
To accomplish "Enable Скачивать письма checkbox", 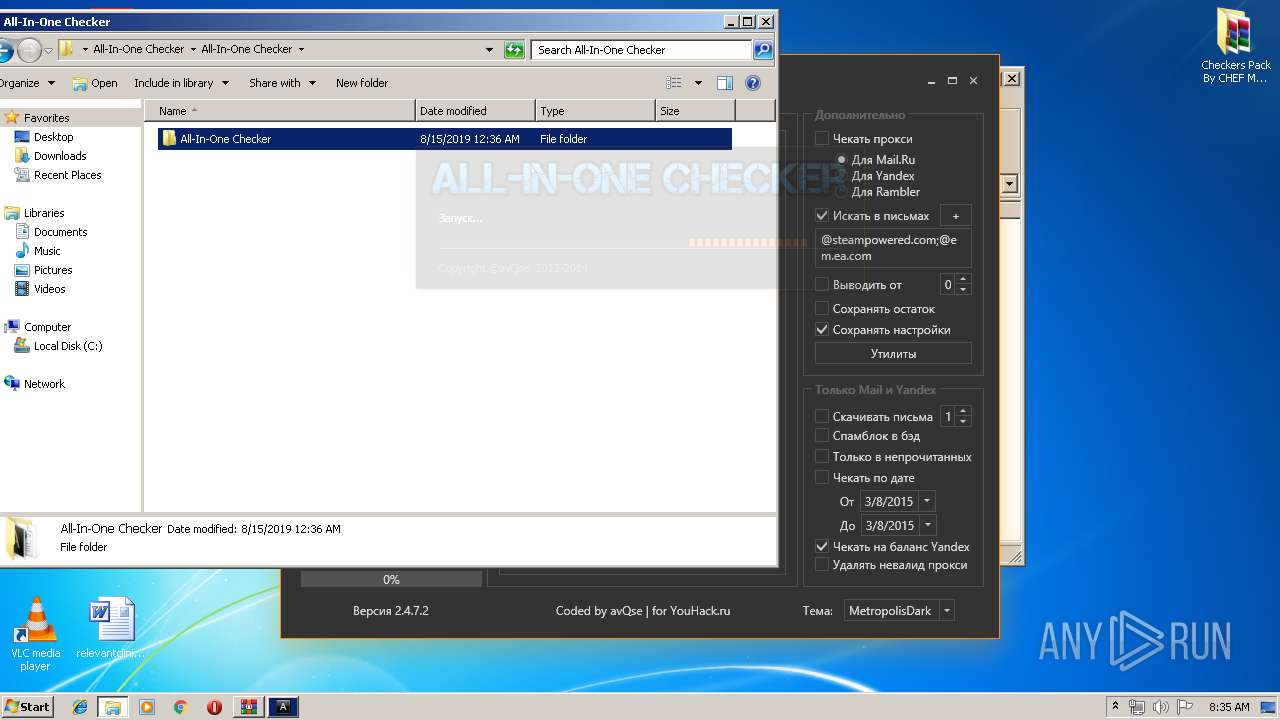I will 822,416.
